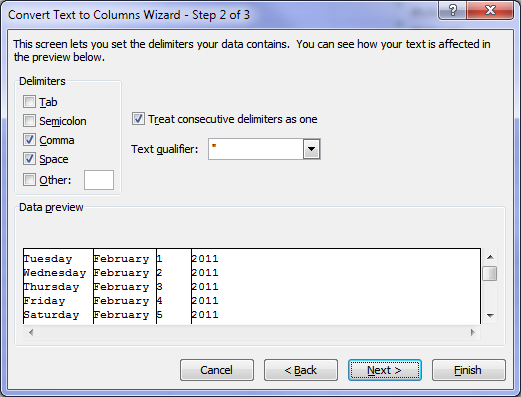Image resolution: width=521 pixels, height=397 pixels.
Task: Click the help question mark icon
Action: pyautogui.click(x=453, y=10)
